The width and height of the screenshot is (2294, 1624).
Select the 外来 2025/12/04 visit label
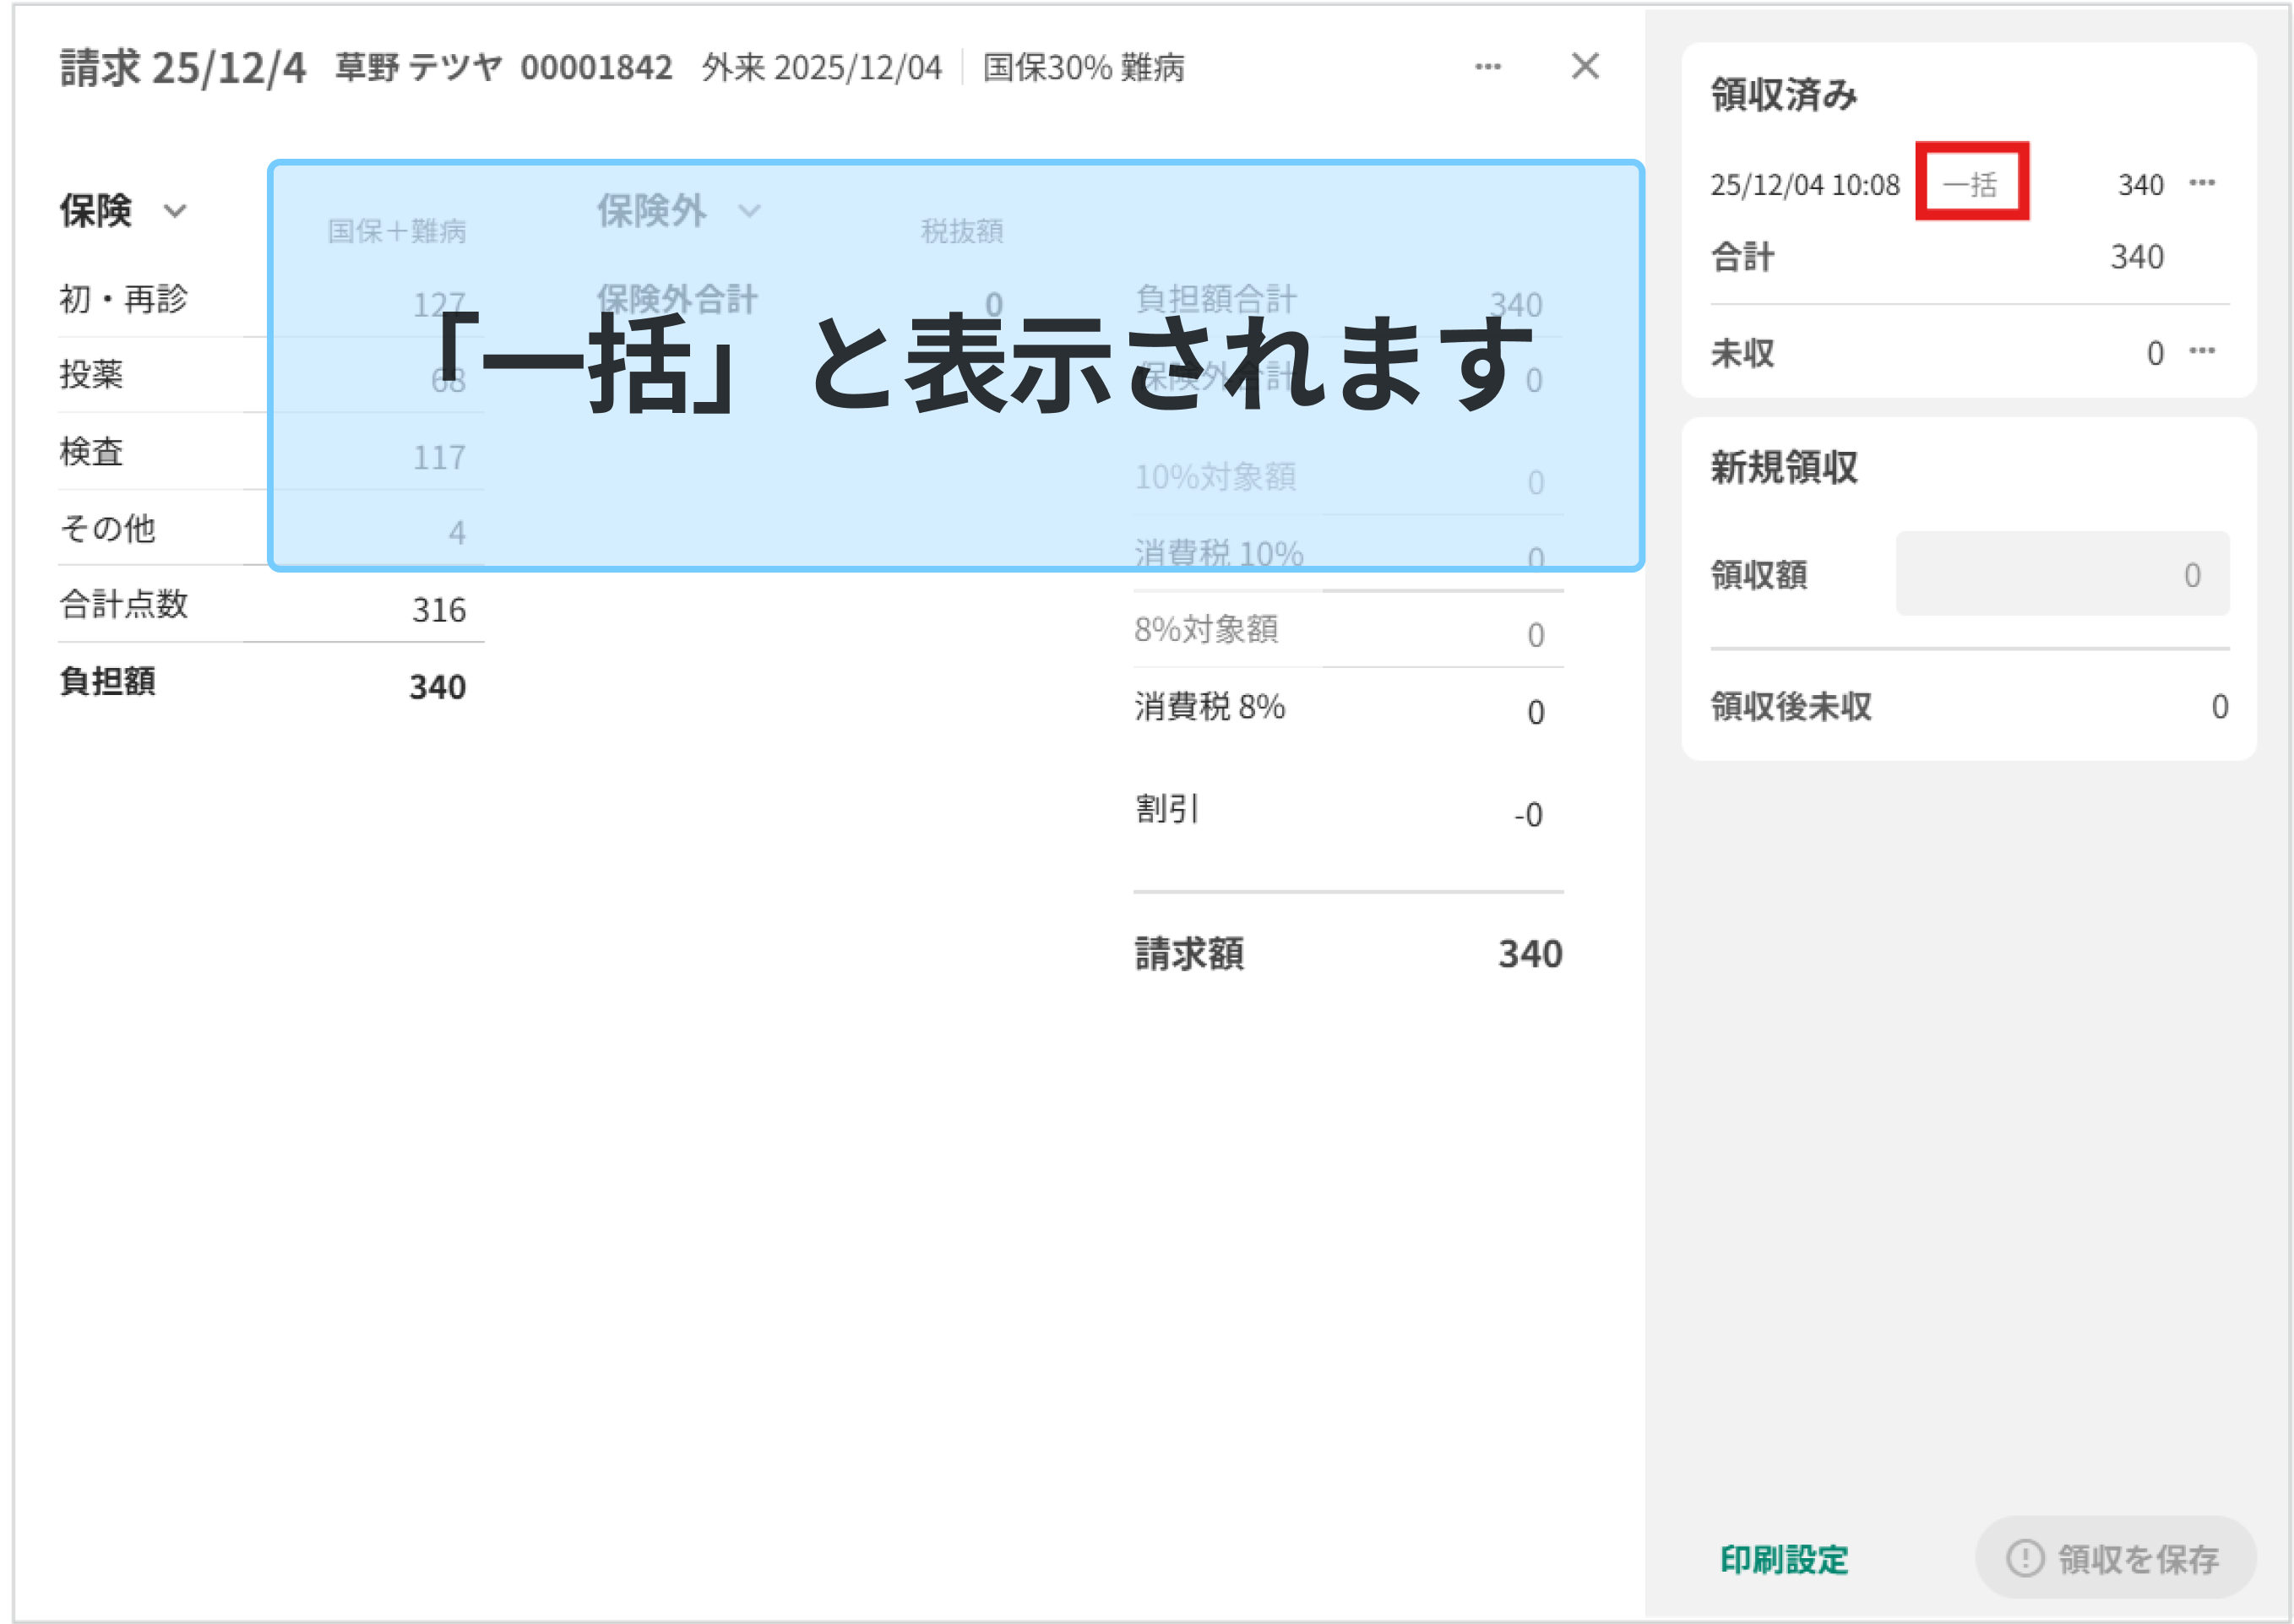click(x=821, y=68)
